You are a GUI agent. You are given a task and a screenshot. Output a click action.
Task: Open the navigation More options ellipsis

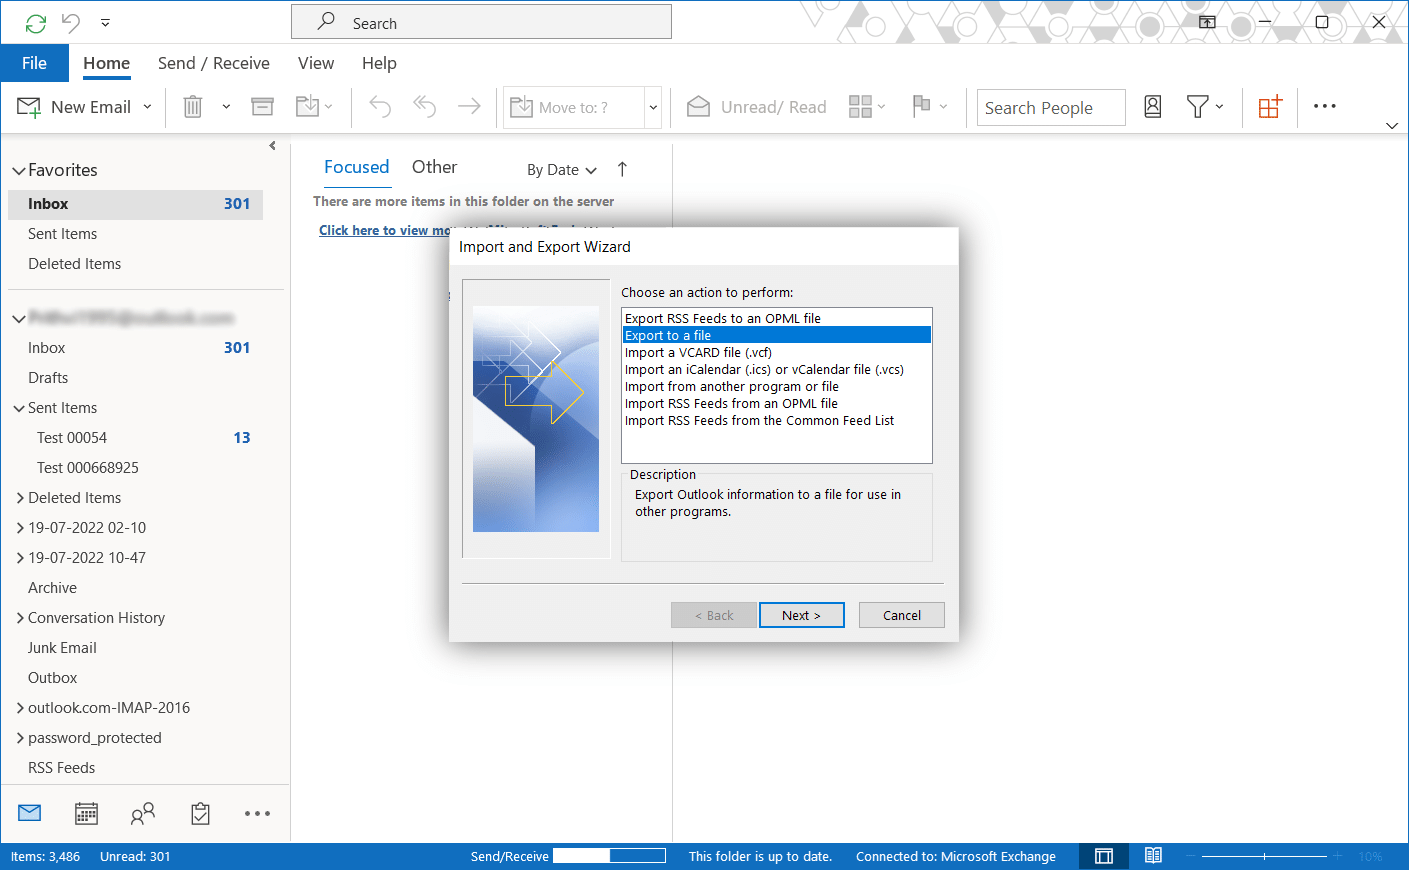pos(257,814)
